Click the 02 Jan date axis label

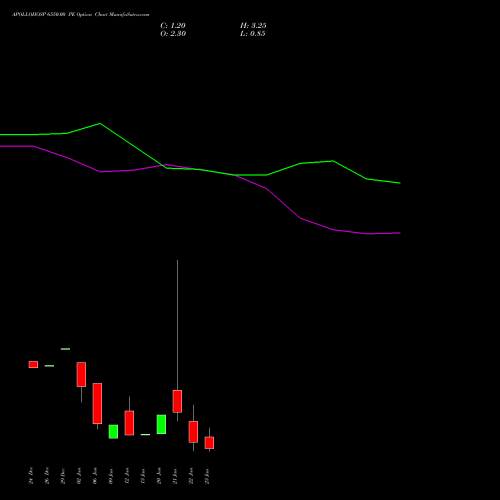point(79,475)
